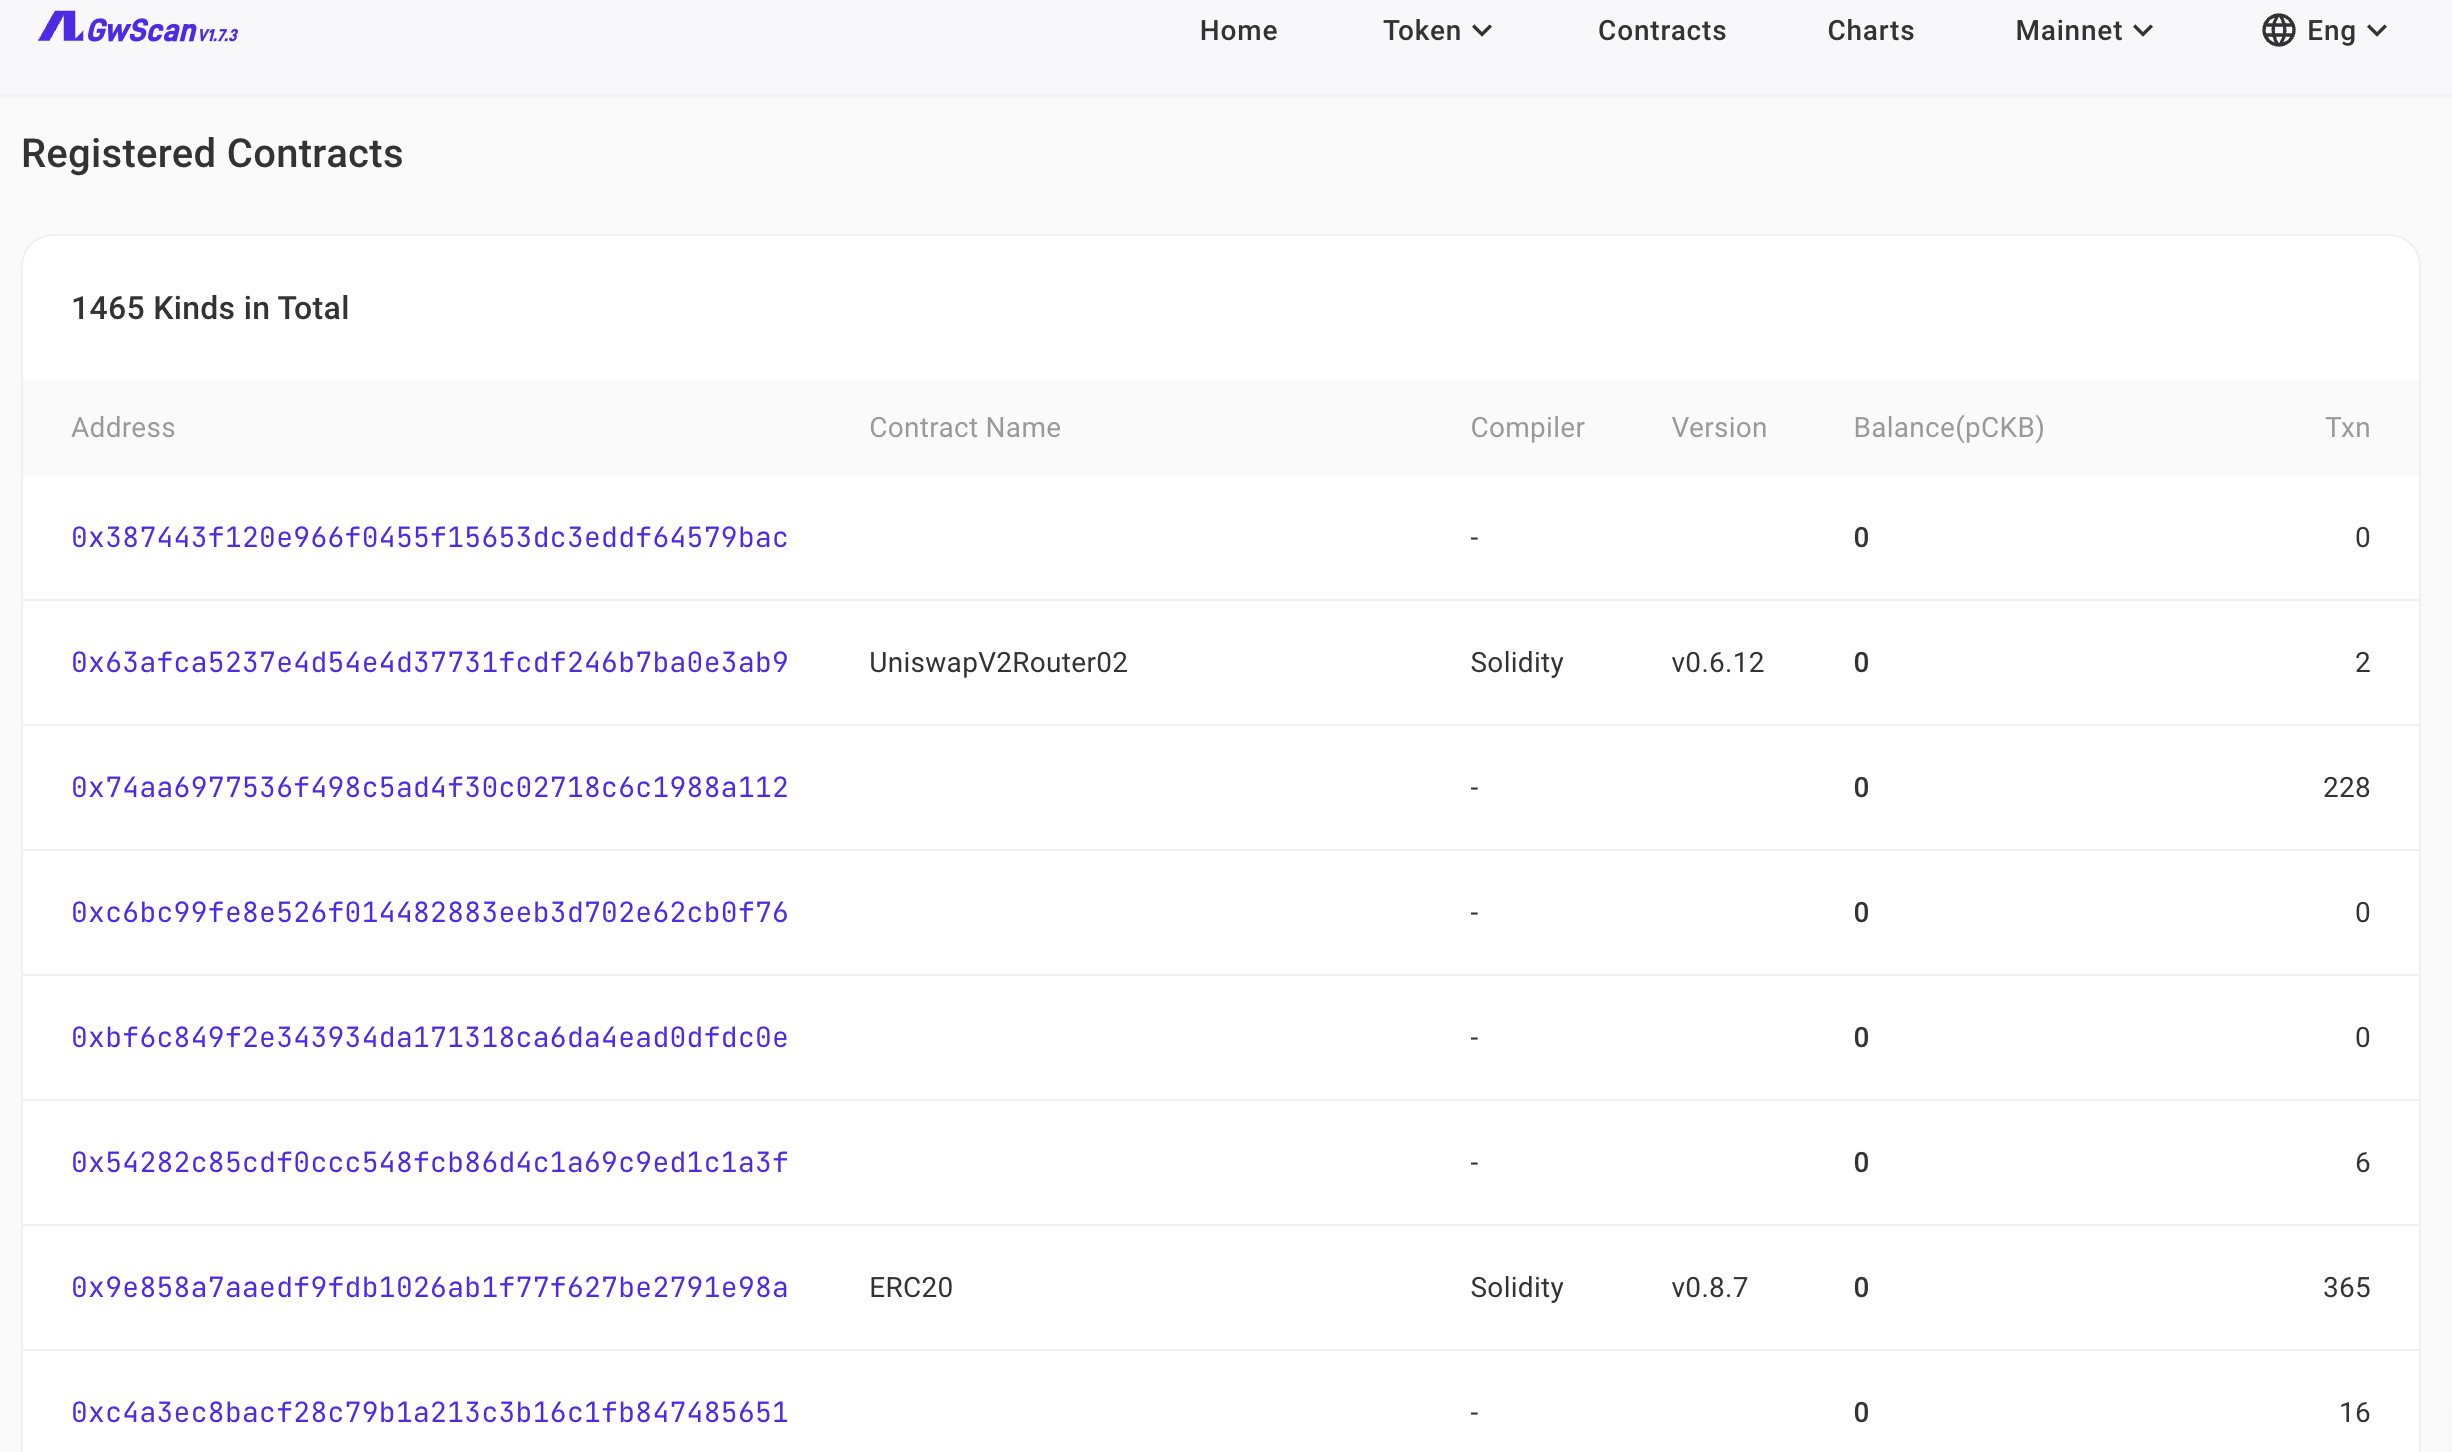Viewport: 2452px width, 1452px height.
Task: Click the address link starting 0xc6bc99fe
Action: pyautogui.click(x=428, y=912)
